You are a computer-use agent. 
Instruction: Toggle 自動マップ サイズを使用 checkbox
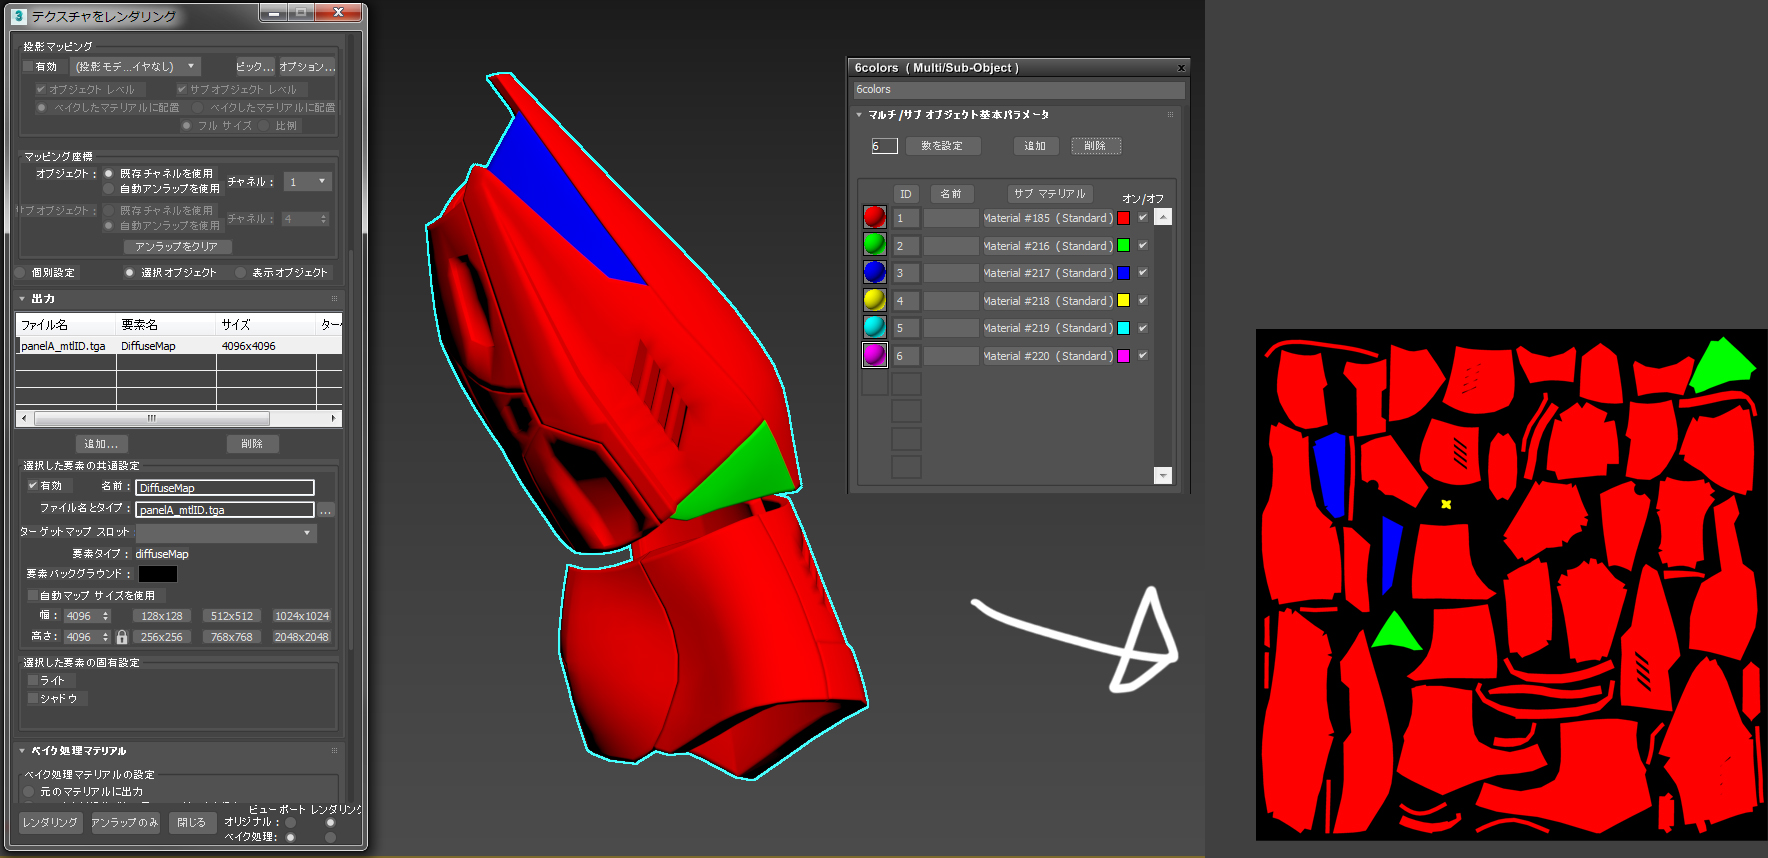(33, 595)
